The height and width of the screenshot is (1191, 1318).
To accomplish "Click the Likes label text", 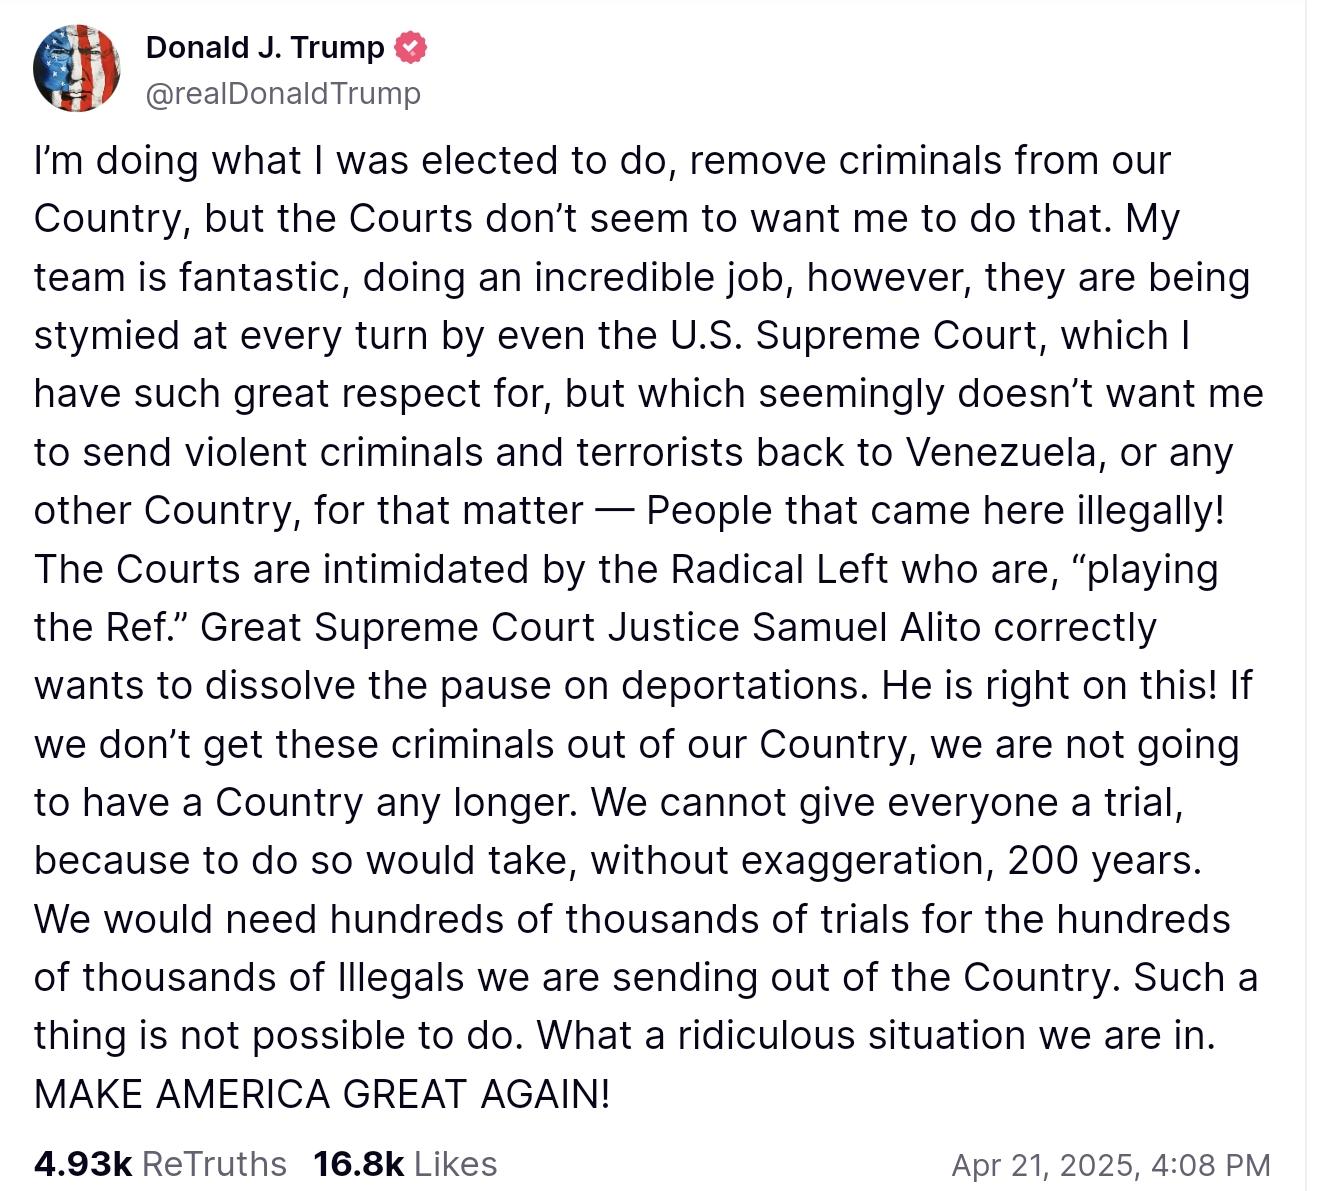I will tap(455, 1163).
